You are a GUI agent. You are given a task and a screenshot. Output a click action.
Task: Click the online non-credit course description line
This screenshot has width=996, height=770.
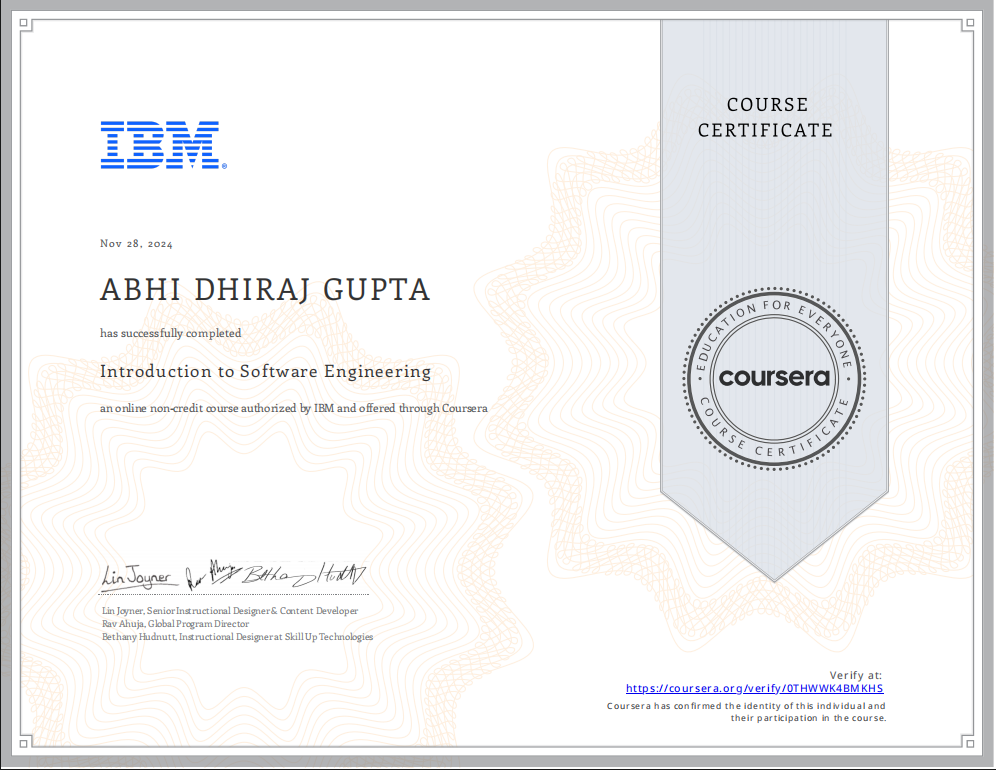[x=293, y=408]
